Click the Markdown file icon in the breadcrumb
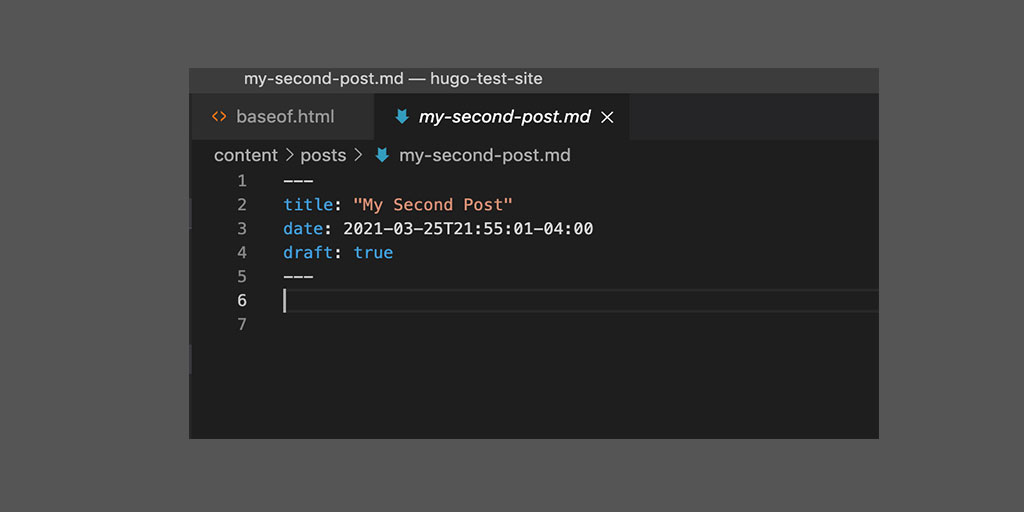The image size is (1024, 512). [382, 156]
